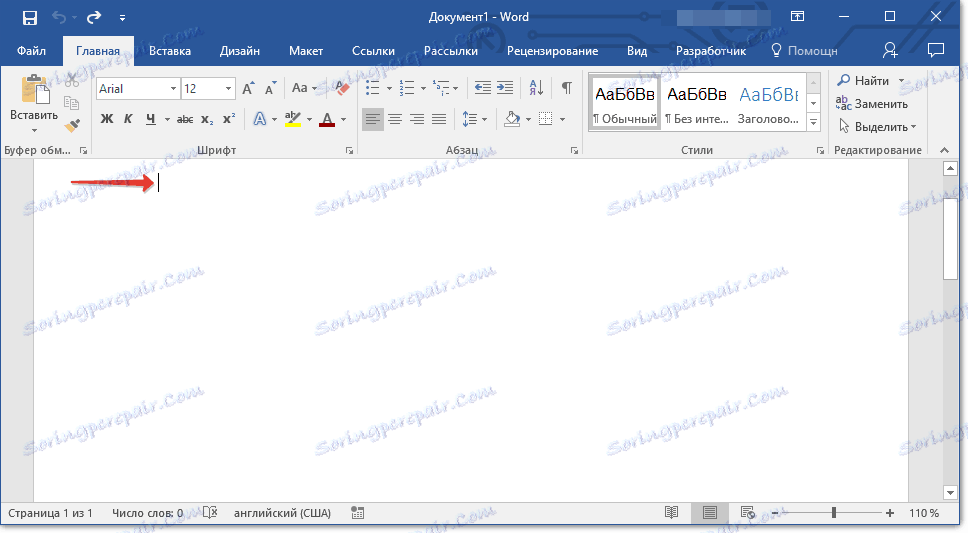Click the Increase Indent icon
Viewport: 968px width, 533px height.
pyautogui.click(x=505, y=88)
